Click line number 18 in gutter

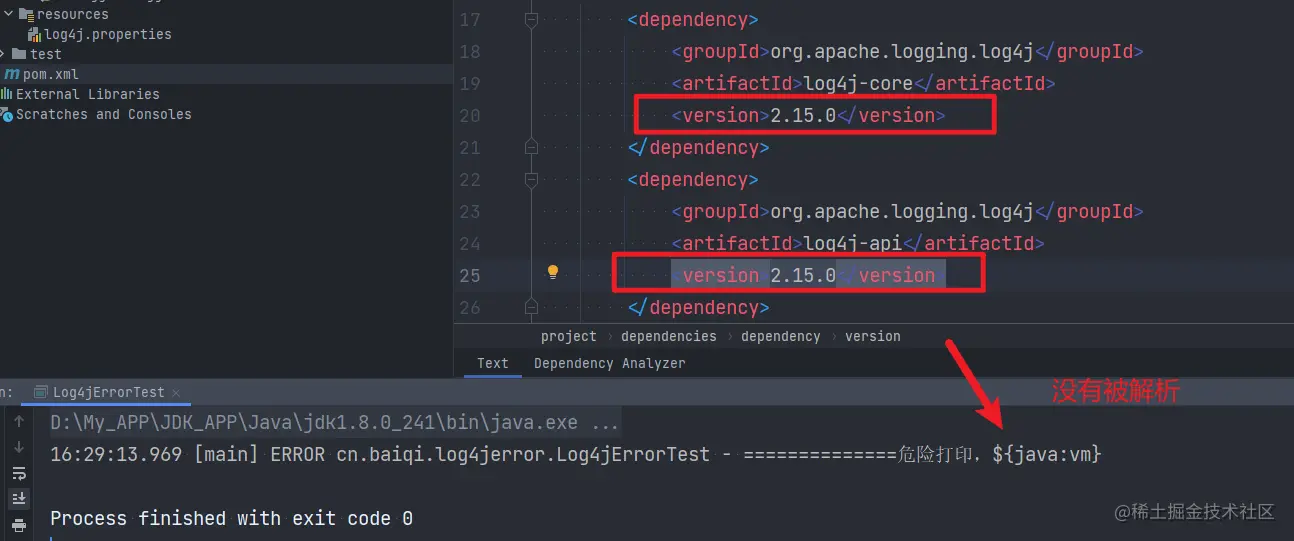coord(470,51)
